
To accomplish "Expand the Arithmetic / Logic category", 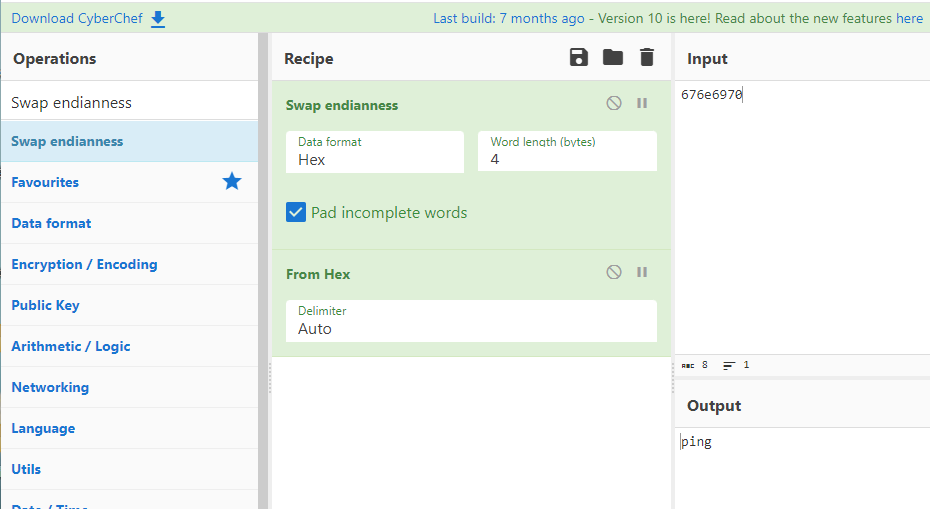I will (x=129, y=346).
